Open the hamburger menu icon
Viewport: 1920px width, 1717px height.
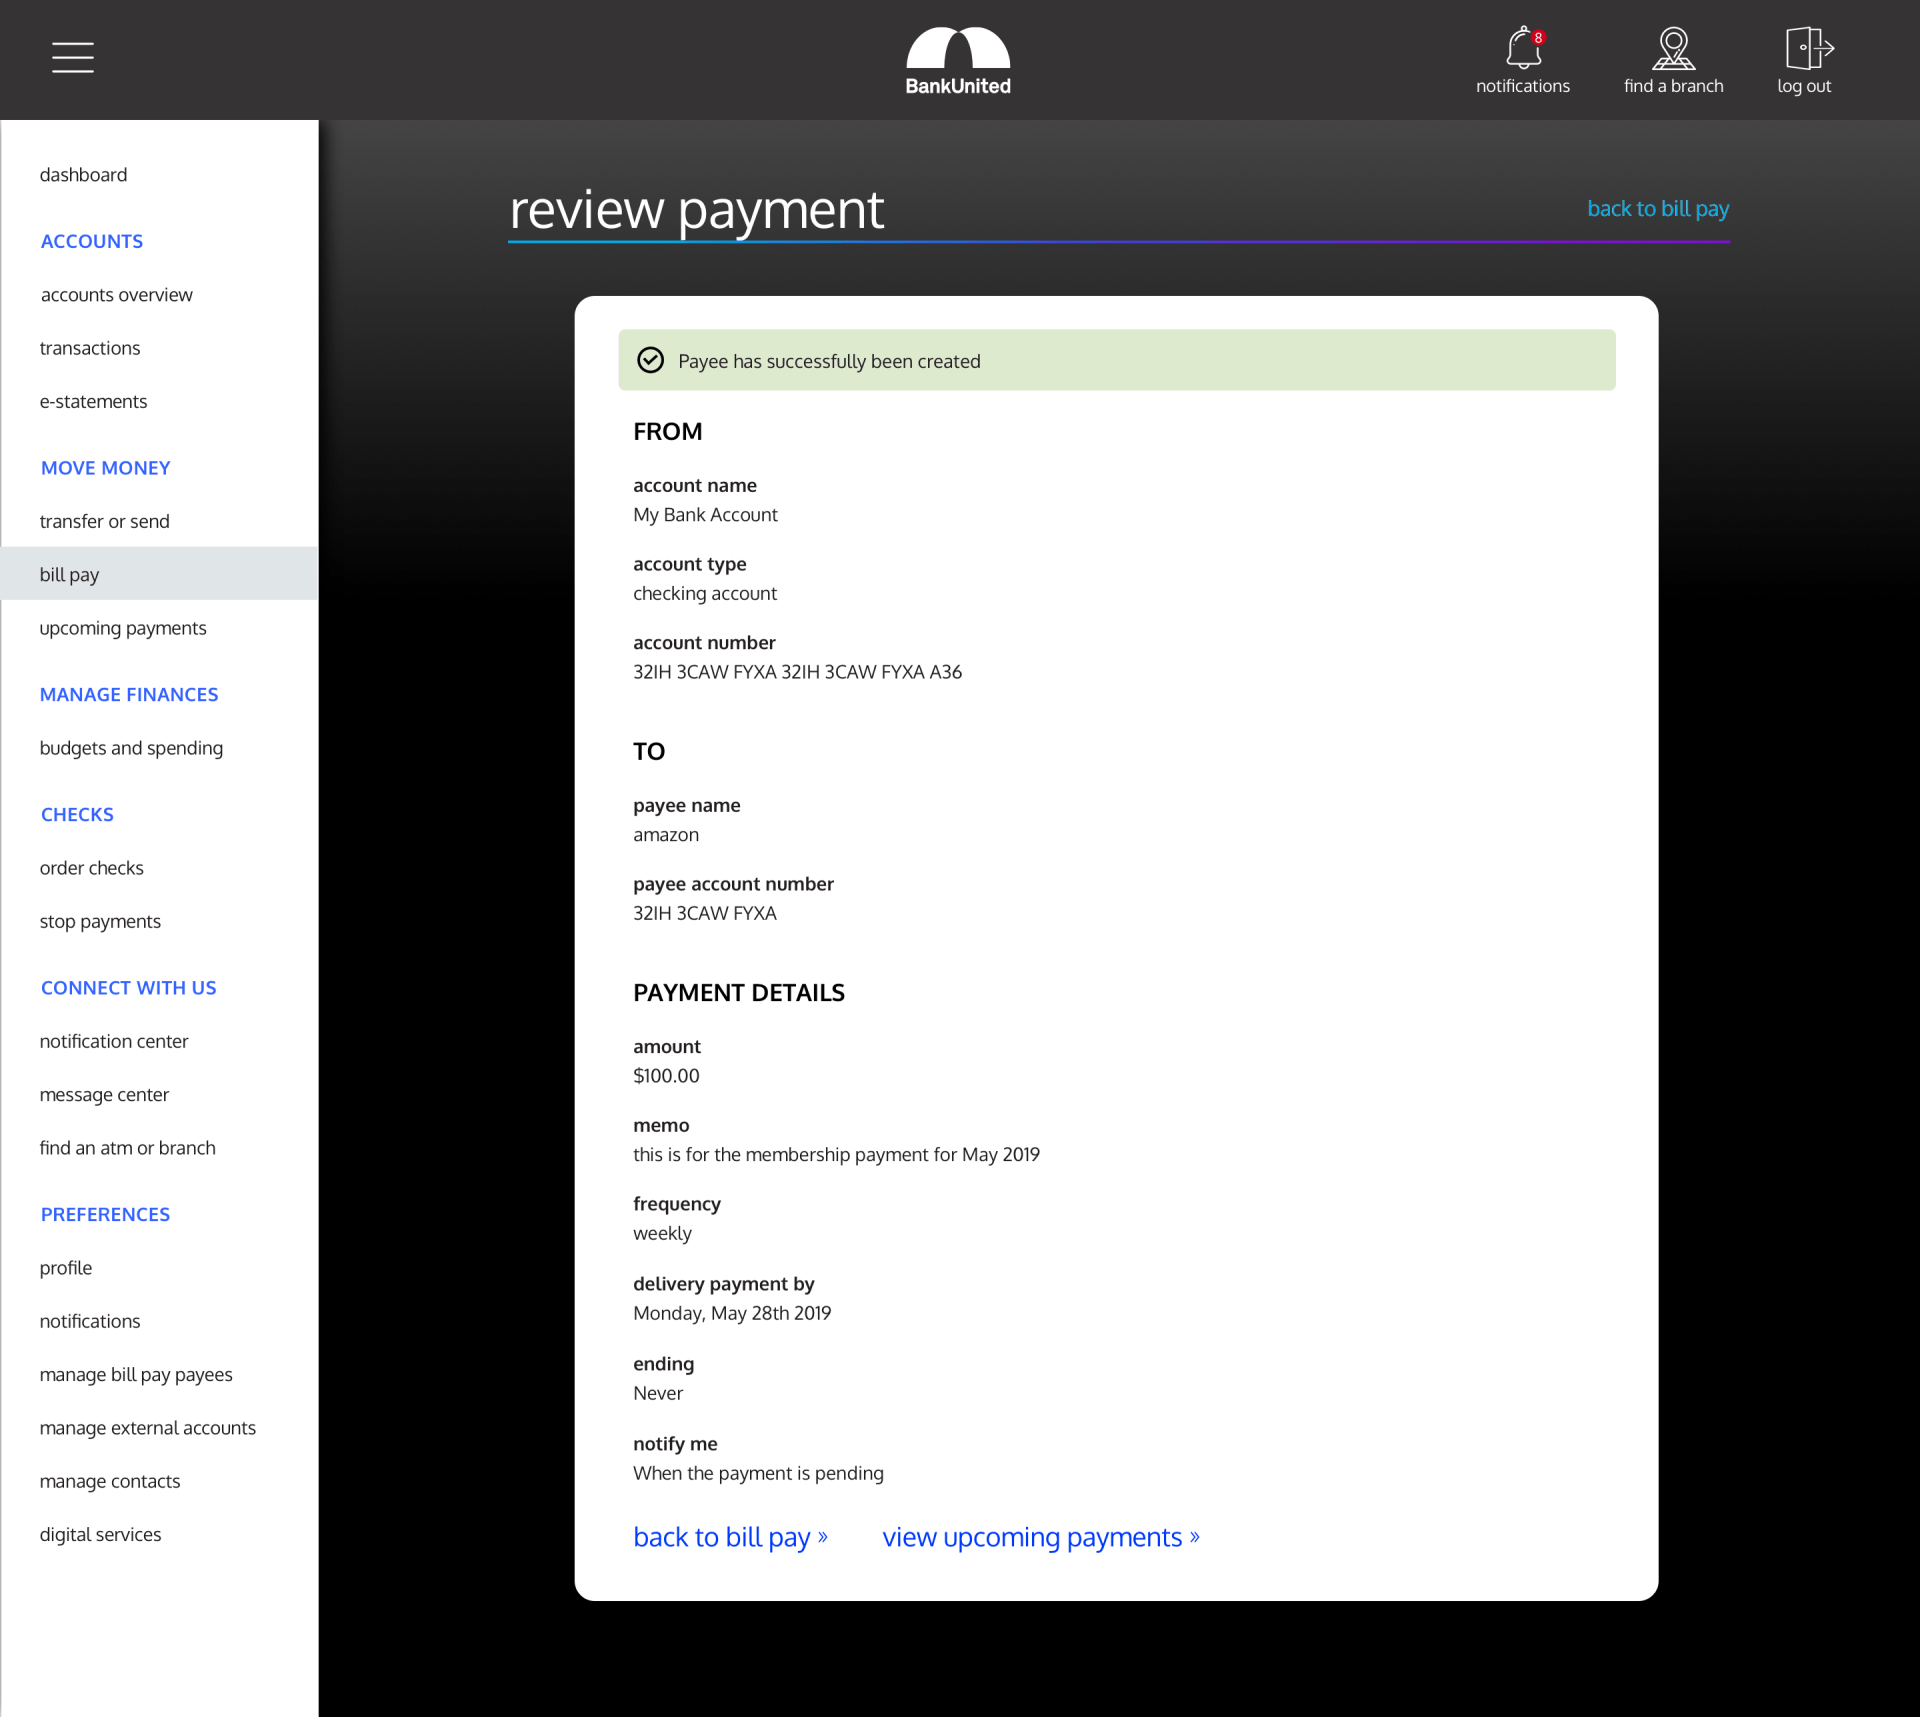coord(73,57)
